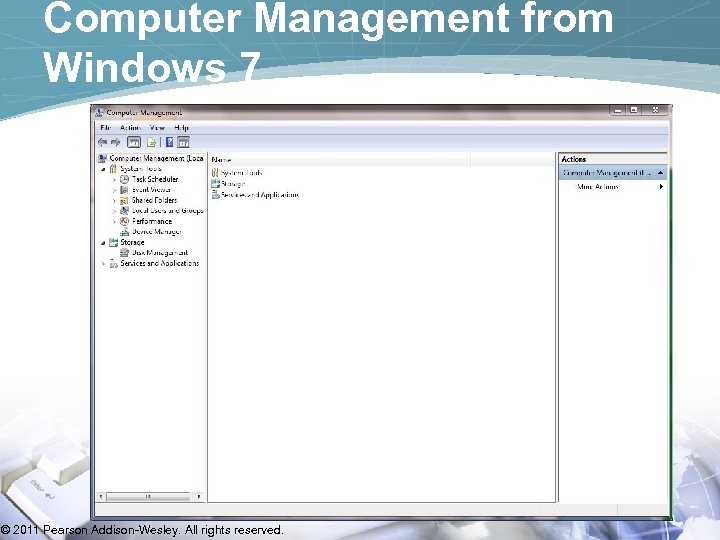
Task: Click the Task Scheduler clock icon
Action: click(x=124, y=179)
